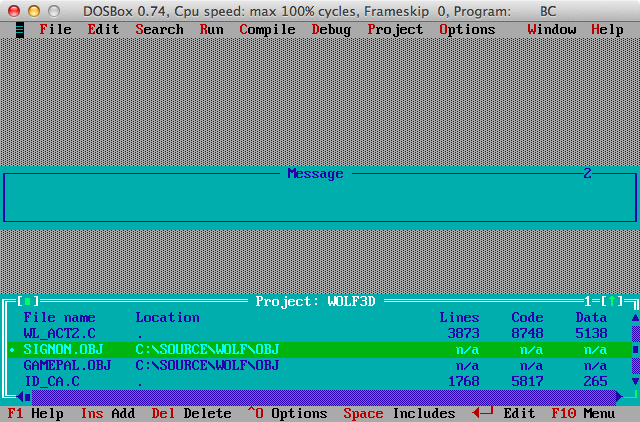Viewport: 640px width, 422px height.
Task: Click Space Includes in the status bar
Action: coord(399,413)
